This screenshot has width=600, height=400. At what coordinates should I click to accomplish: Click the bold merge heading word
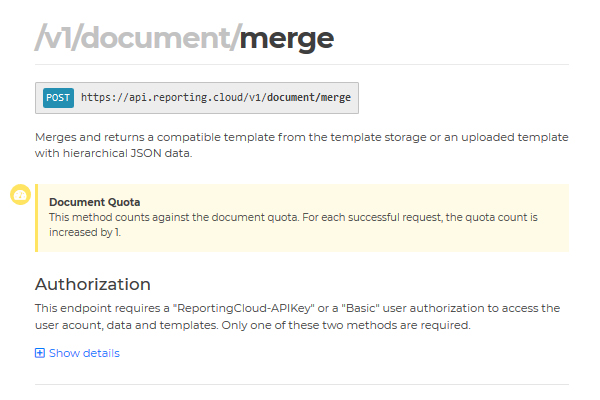coord(287,39)
